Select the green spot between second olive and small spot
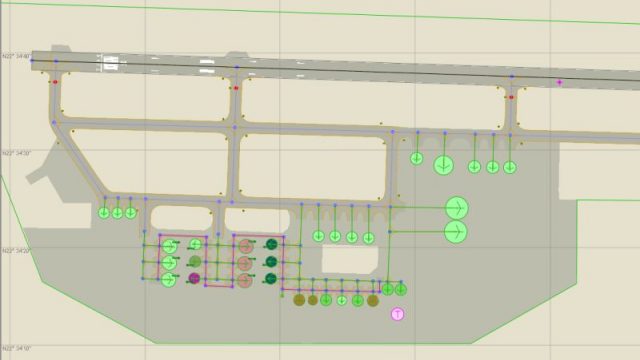The height and width of the screenshot is (360, 640). tap(326, 300)
